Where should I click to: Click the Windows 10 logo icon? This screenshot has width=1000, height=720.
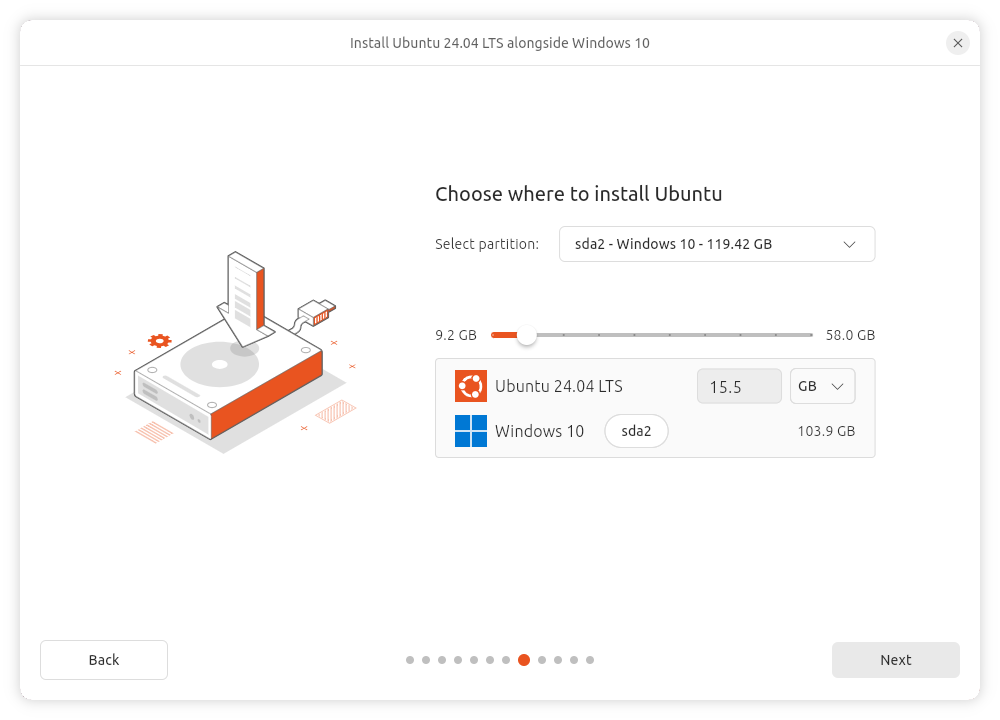(x=471, y=431)
